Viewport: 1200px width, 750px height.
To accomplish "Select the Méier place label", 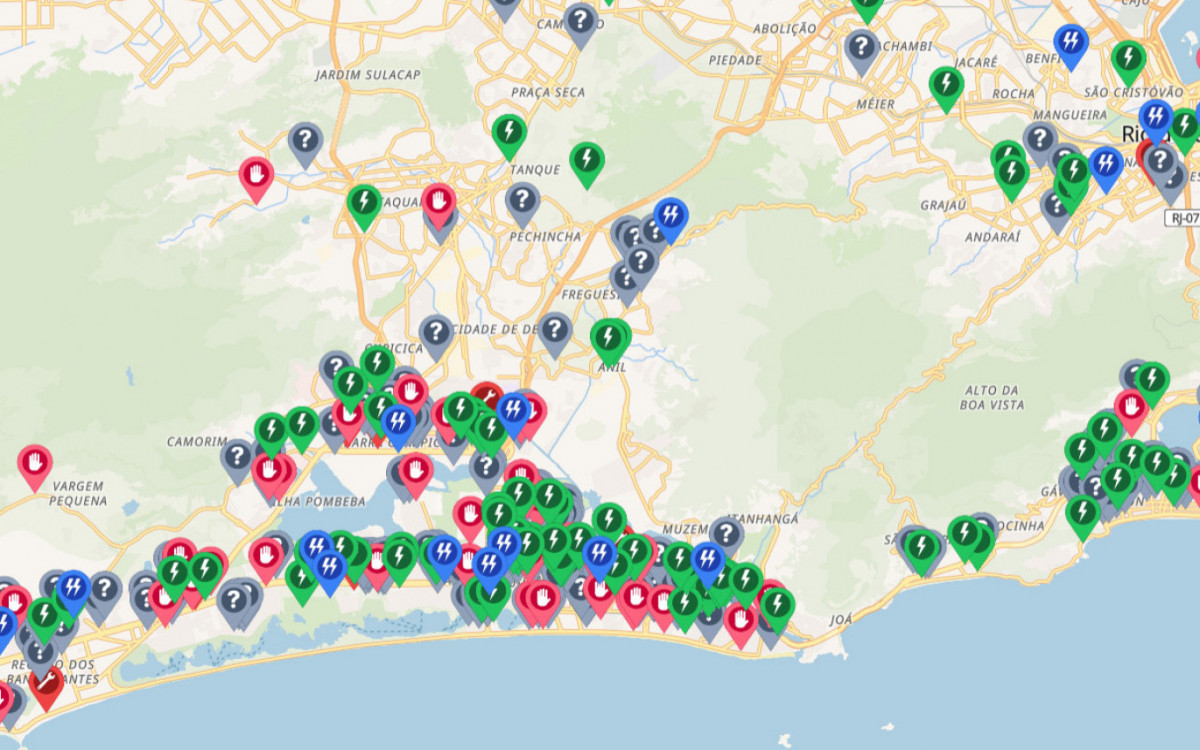I will click(x=876, y=103).
